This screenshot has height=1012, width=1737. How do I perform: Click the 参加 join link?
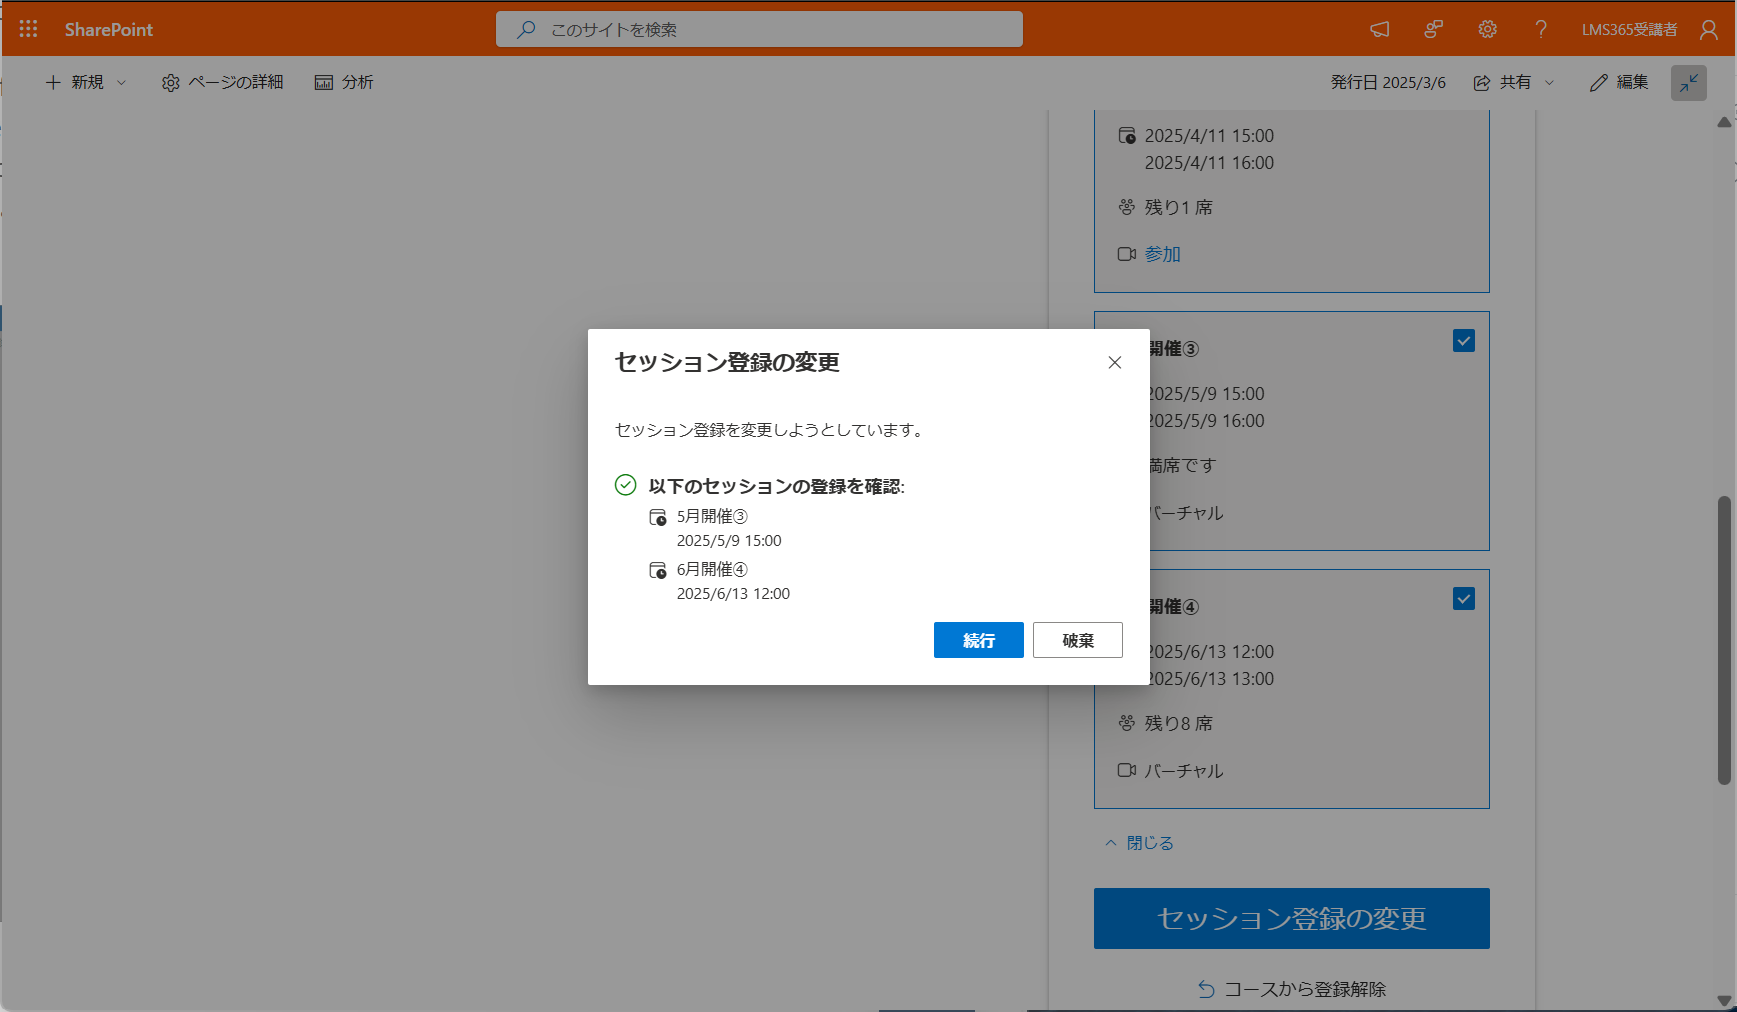(1163, 254)
